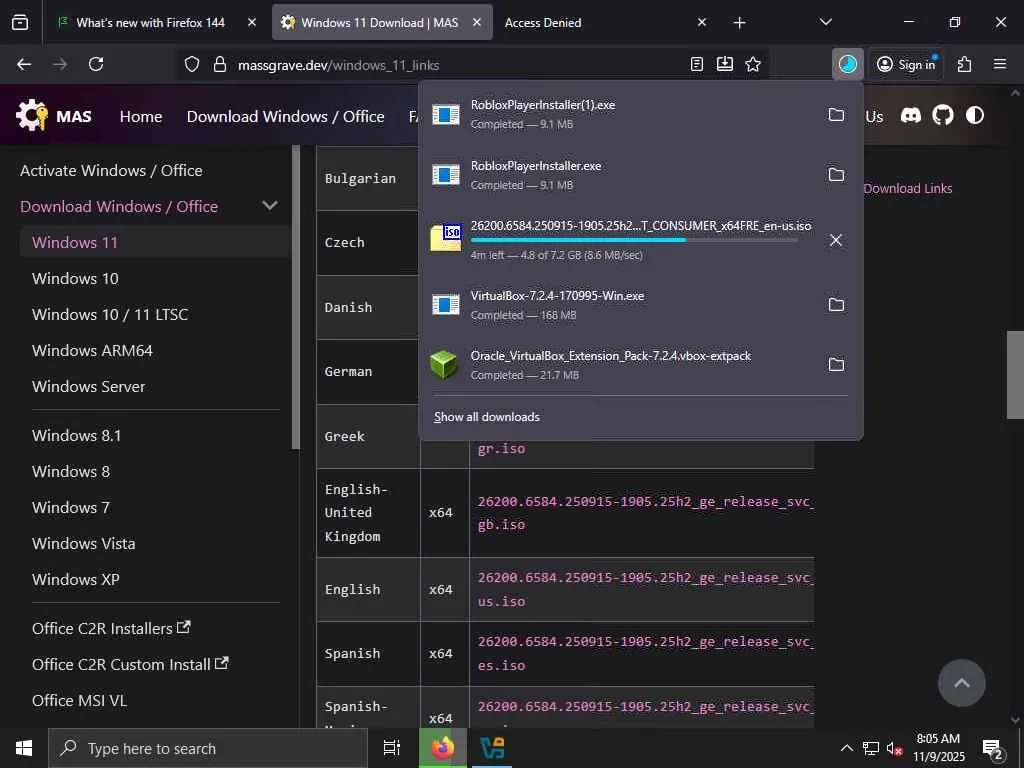
Task: Select Windows 10 in sidebar
Action: click(75, 278)
